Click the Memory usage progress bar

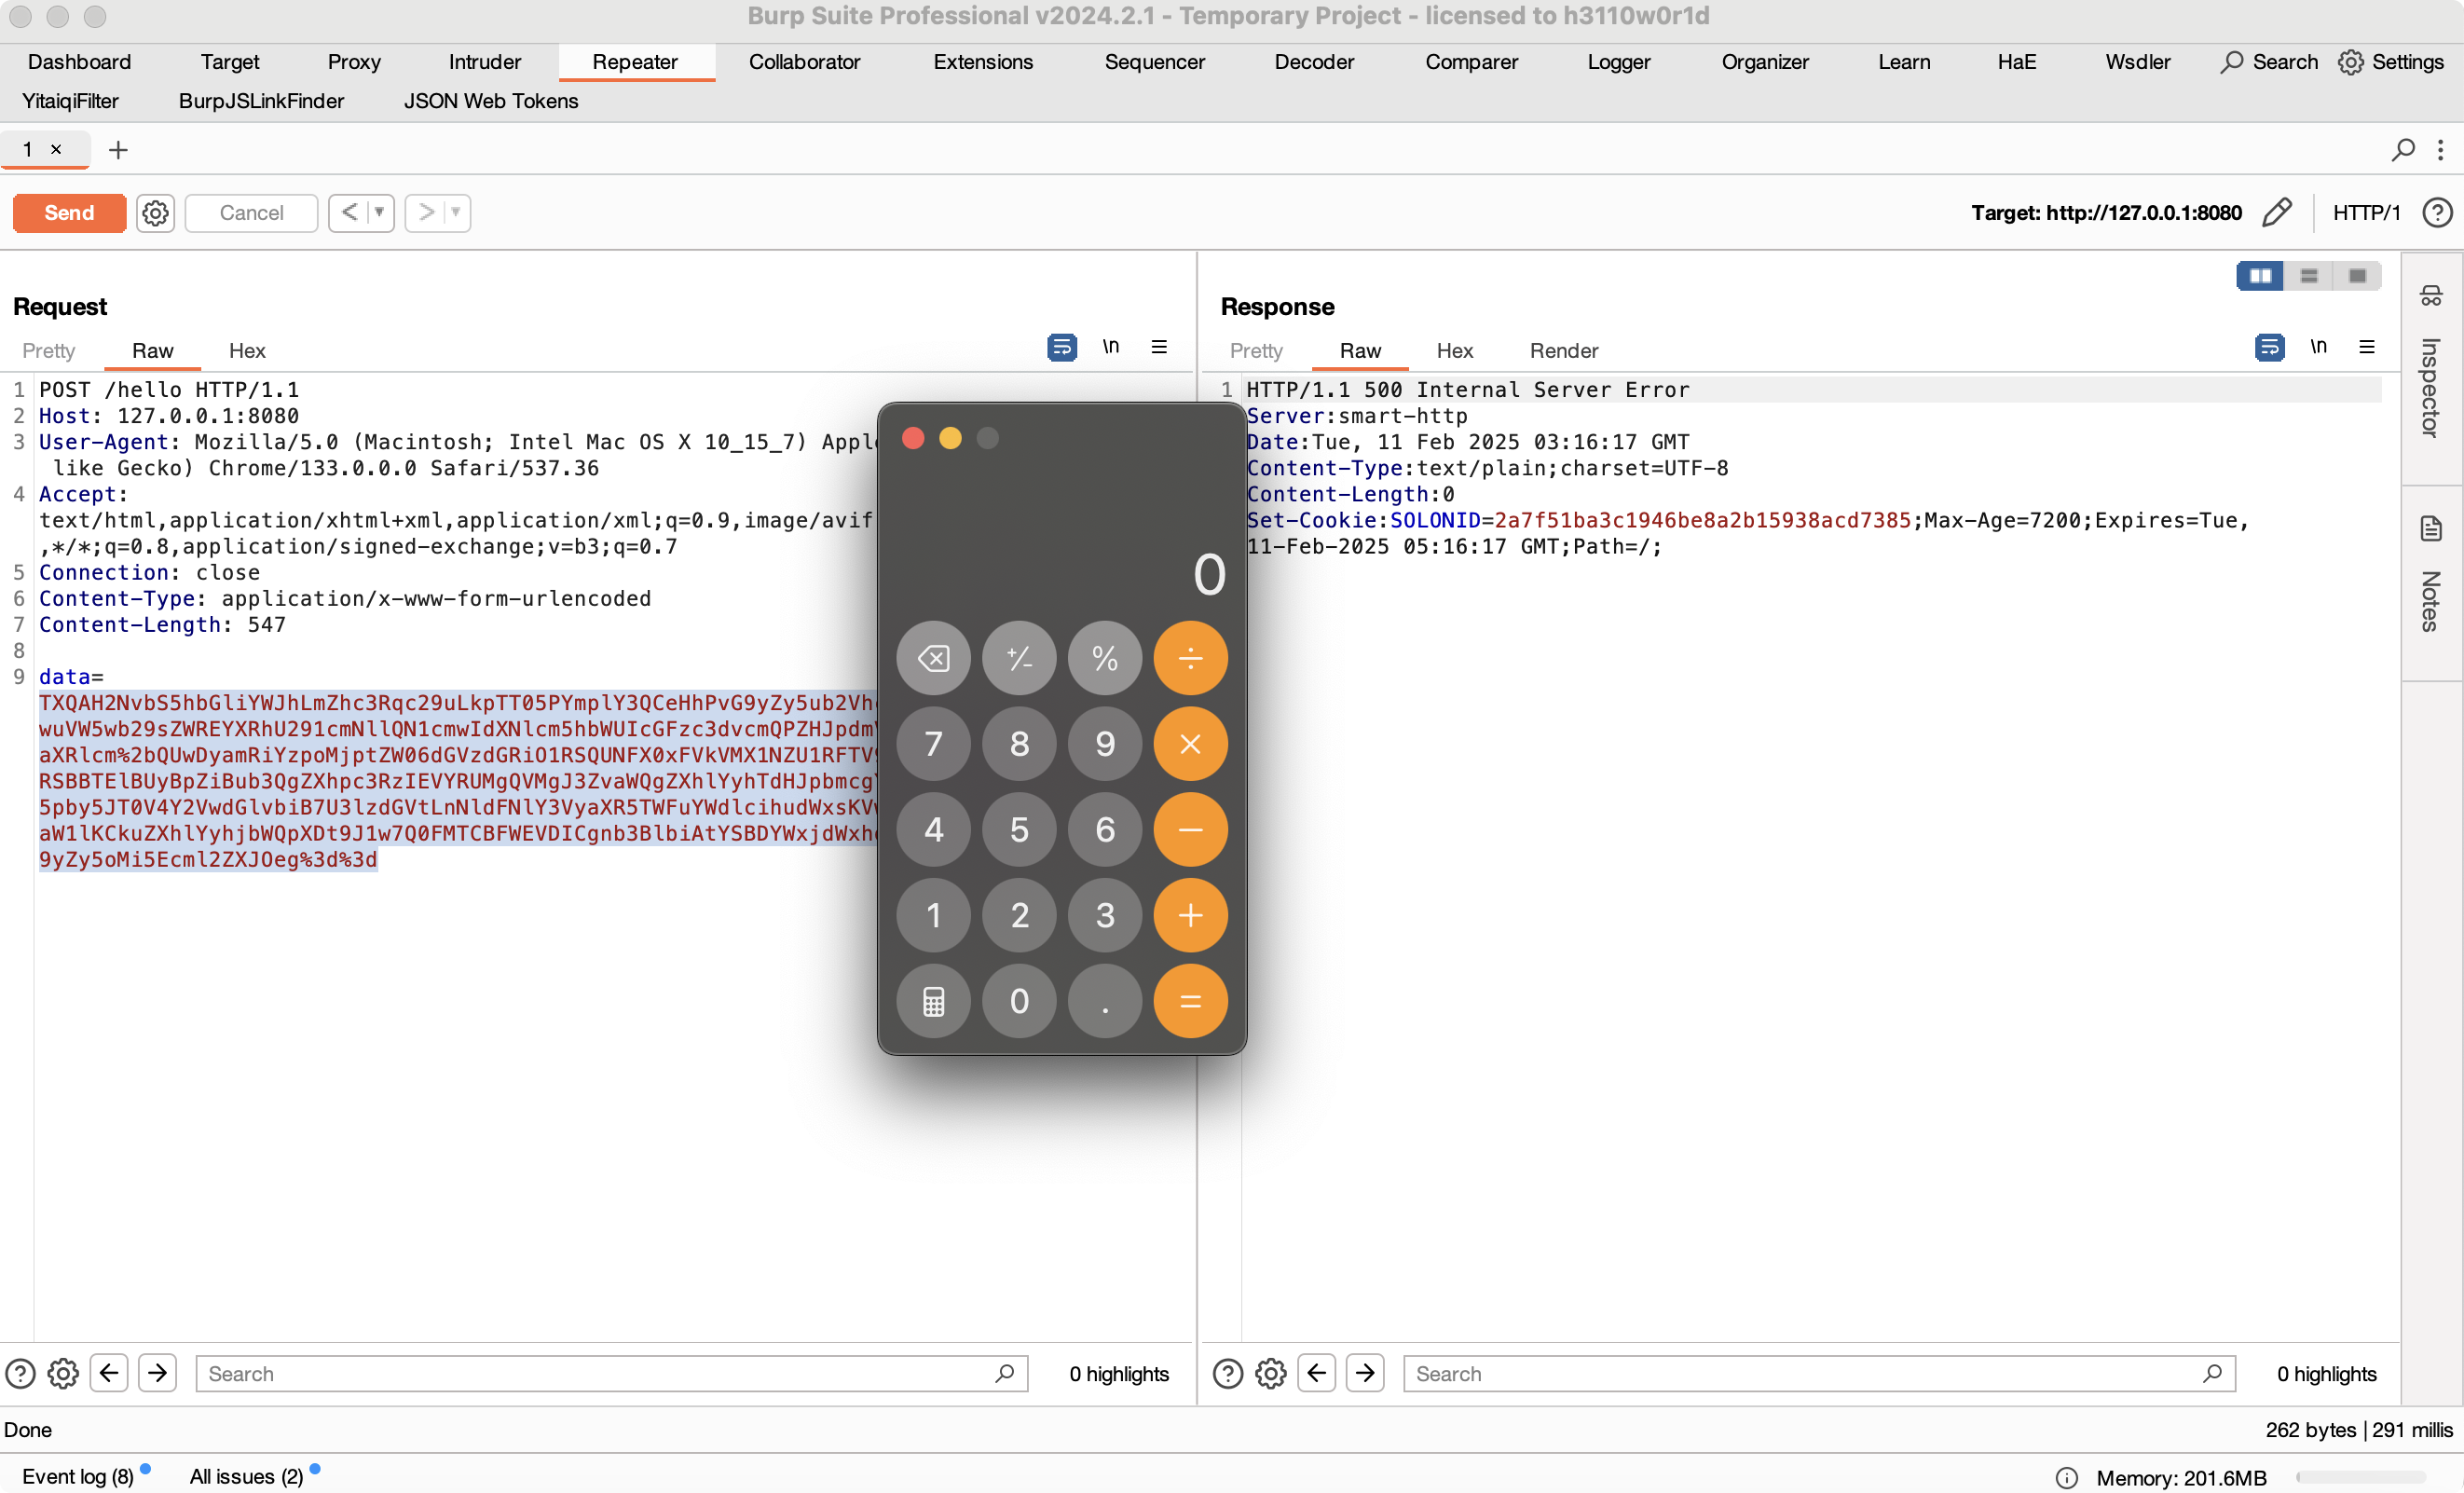click(x=2360, y=1477)
